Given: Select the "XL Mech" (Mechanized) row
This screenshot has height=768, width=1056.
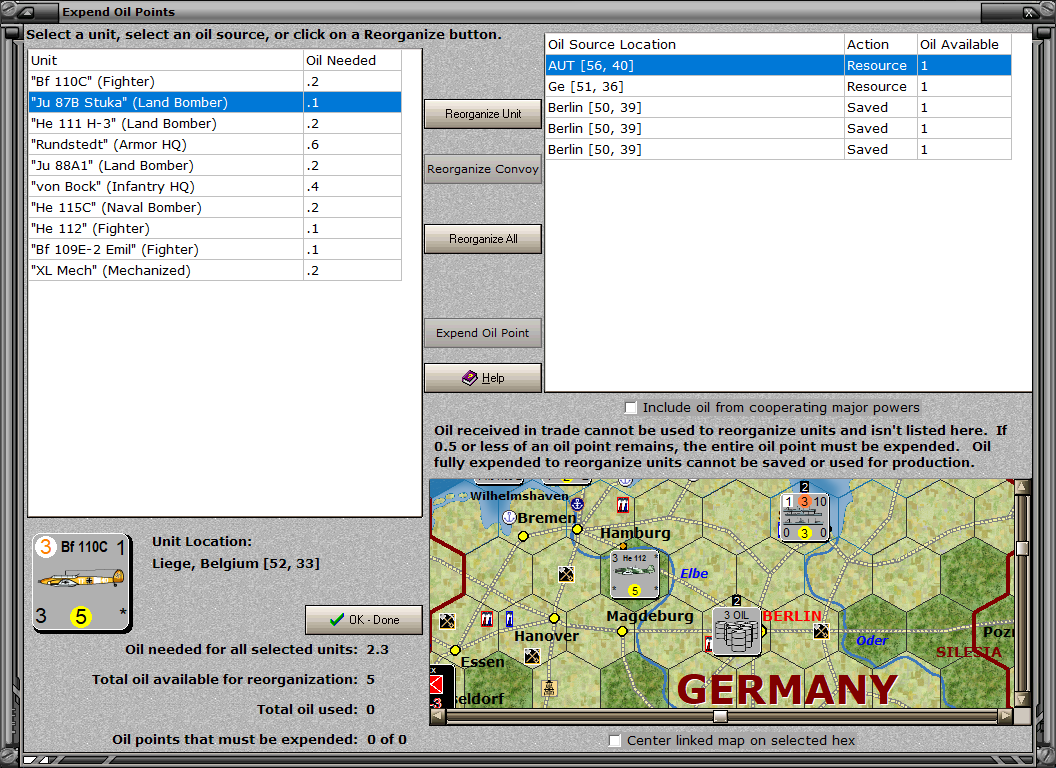Looking at the screenshot, I should pos(215,270).
